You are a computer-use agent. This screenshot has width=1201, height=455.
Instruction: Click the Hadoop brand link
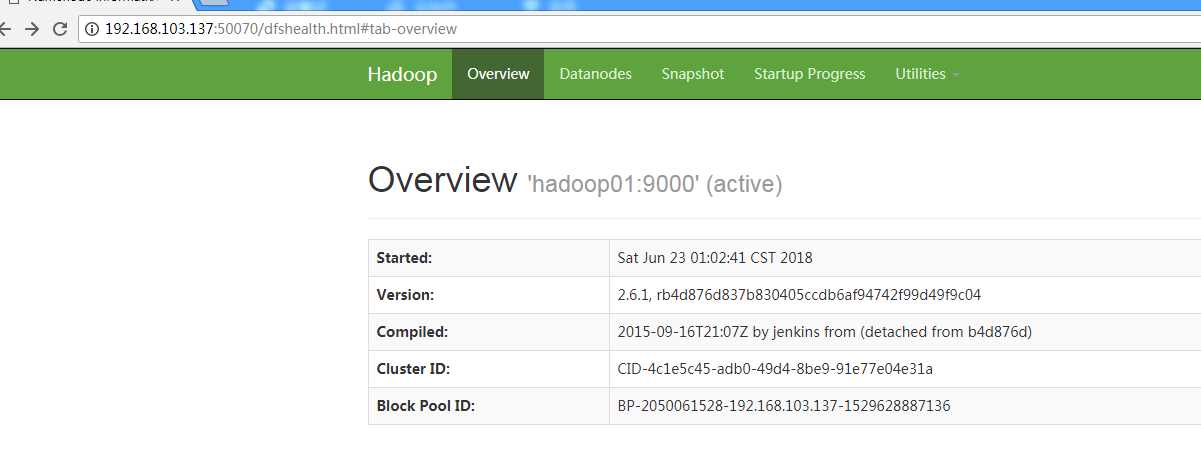pyautogui.click(x=402, y=74)
